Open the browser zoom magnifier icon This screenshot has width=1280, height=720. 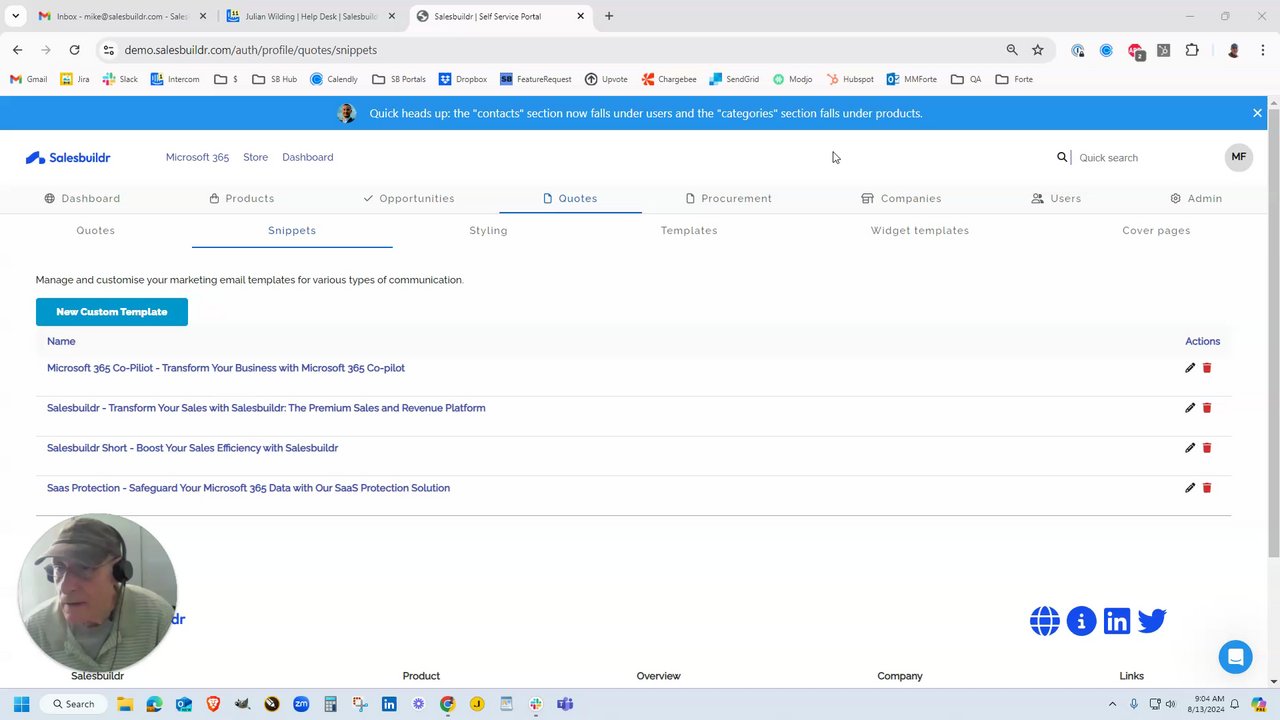(x=1012, y=50)
